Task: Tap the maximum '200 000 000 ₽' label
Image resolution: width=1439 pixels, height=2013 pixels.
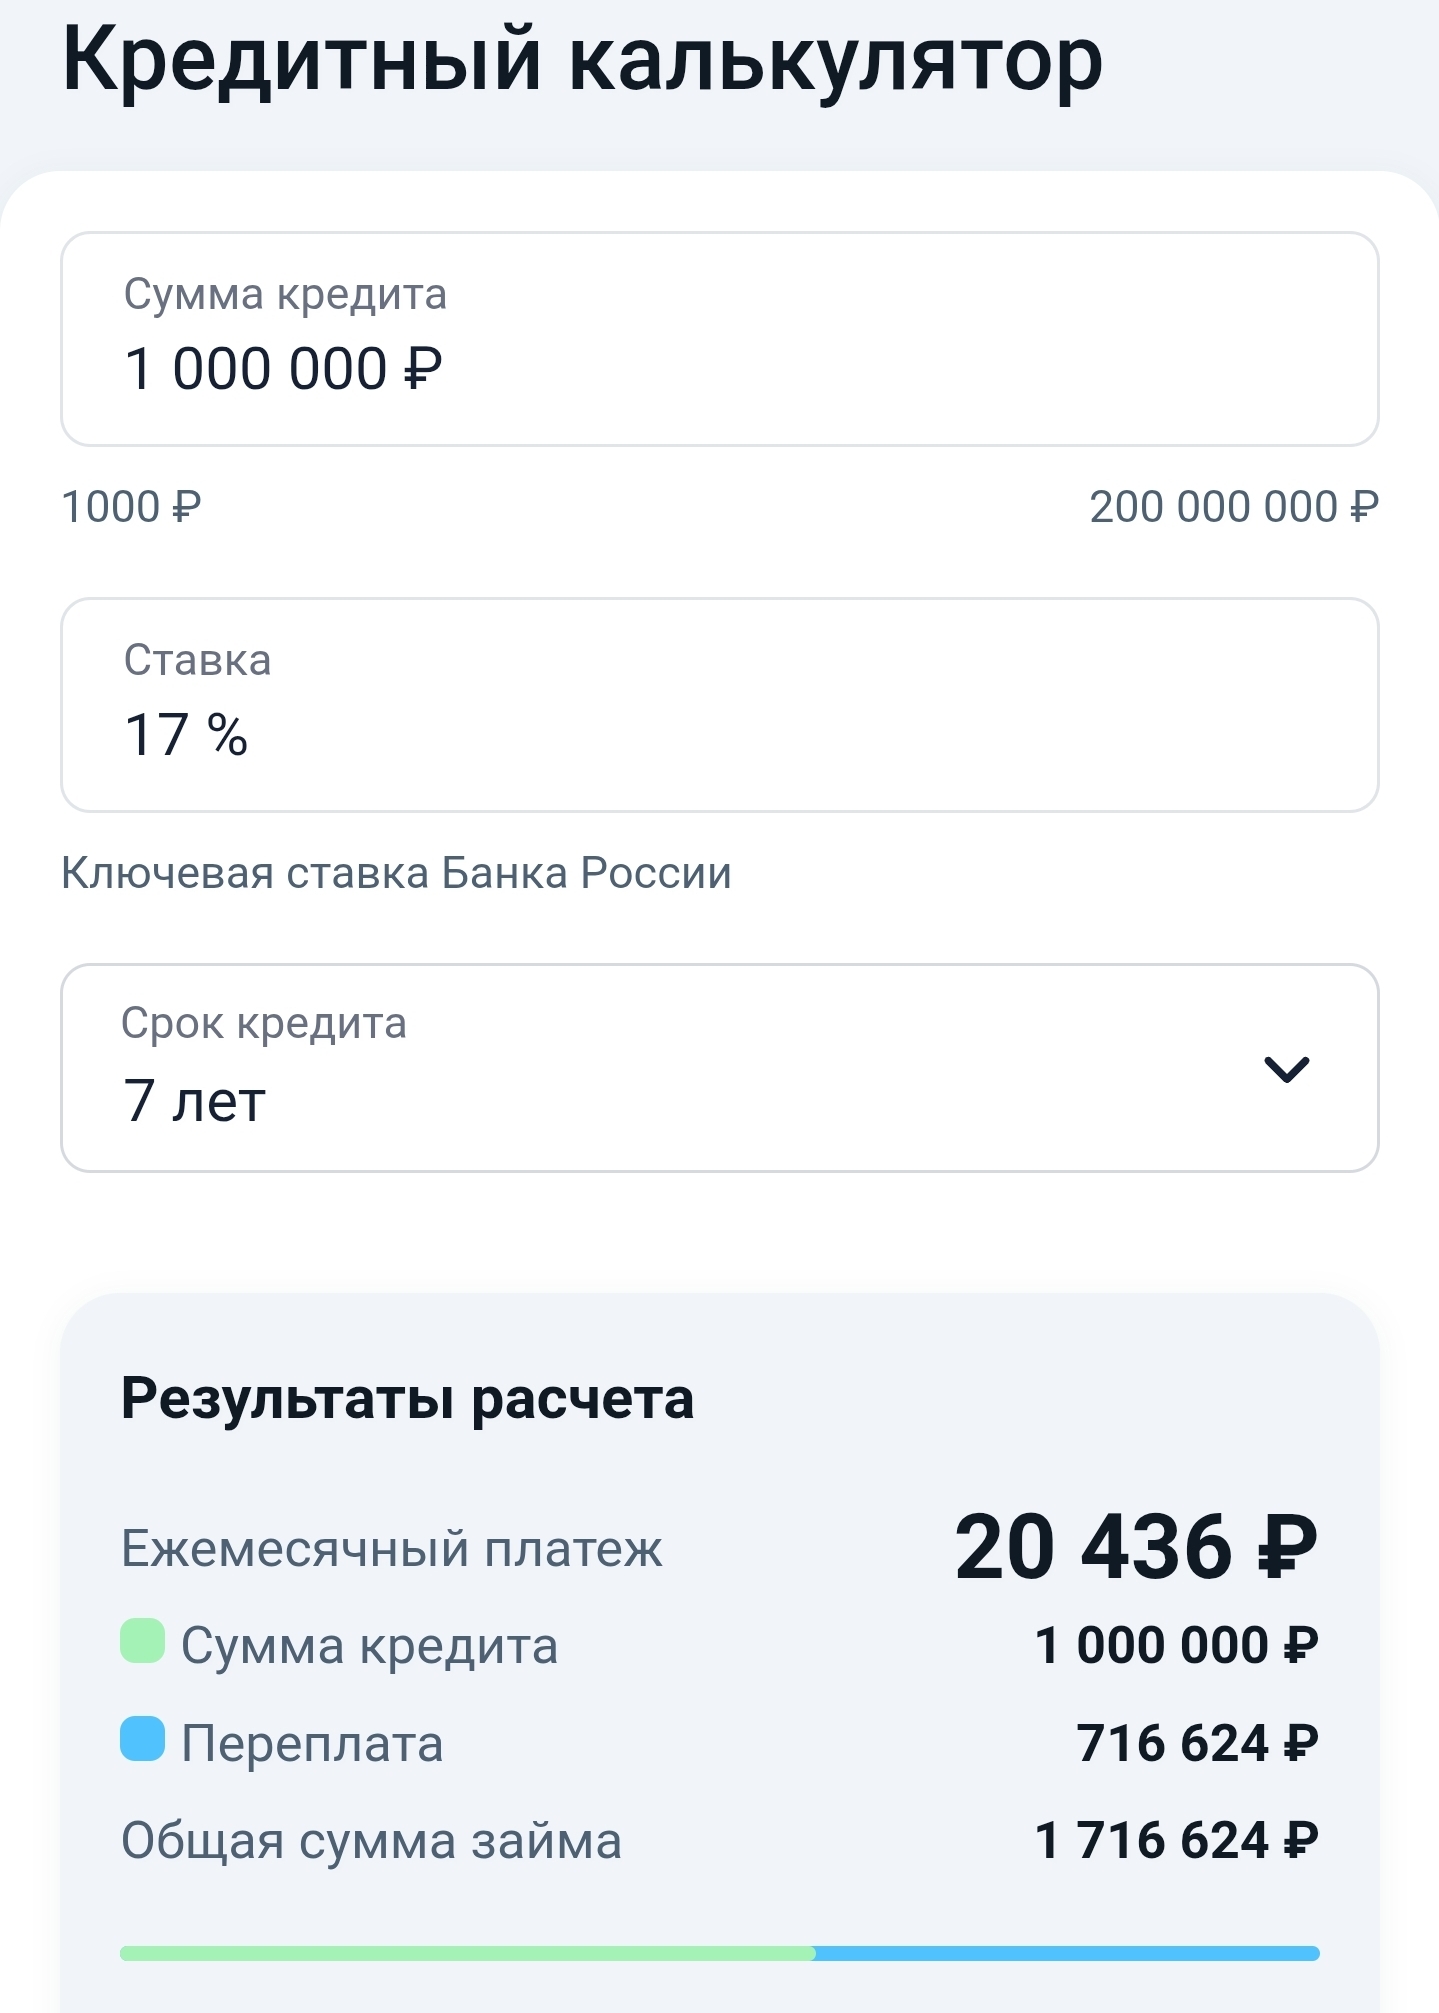Action: point(1234,507)
